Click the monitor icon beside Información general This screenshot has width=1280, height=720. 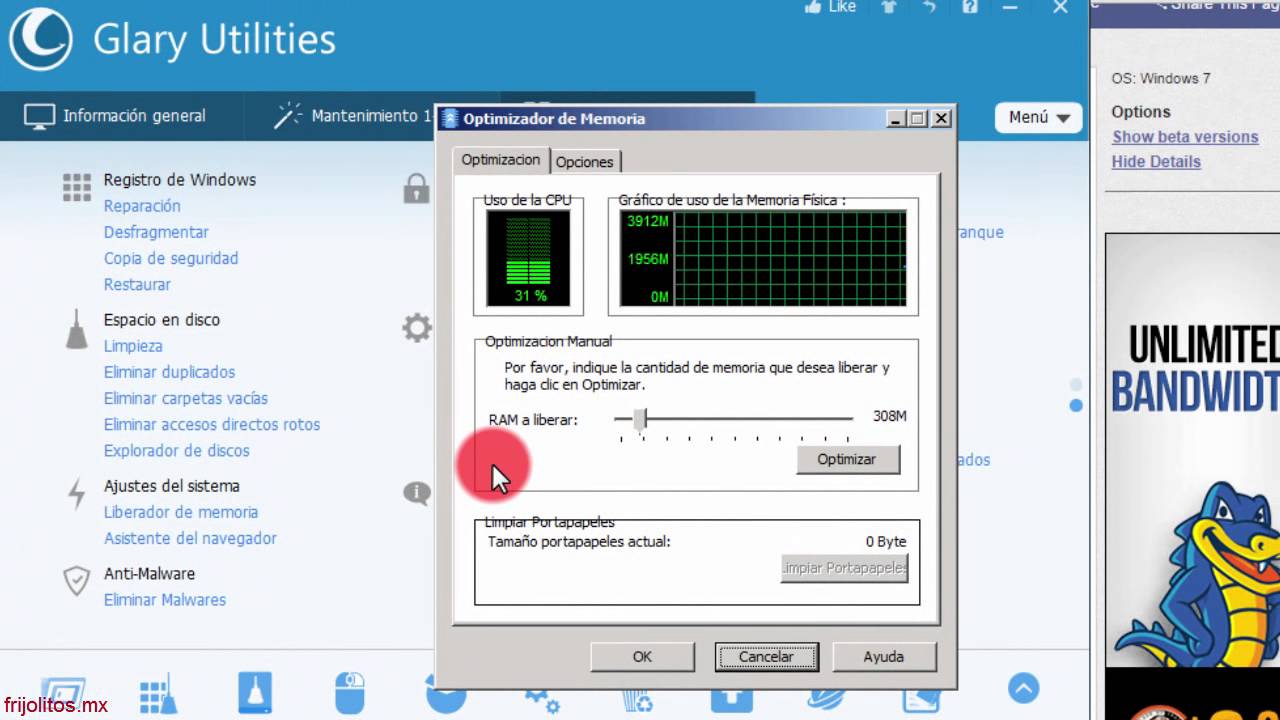39,116
